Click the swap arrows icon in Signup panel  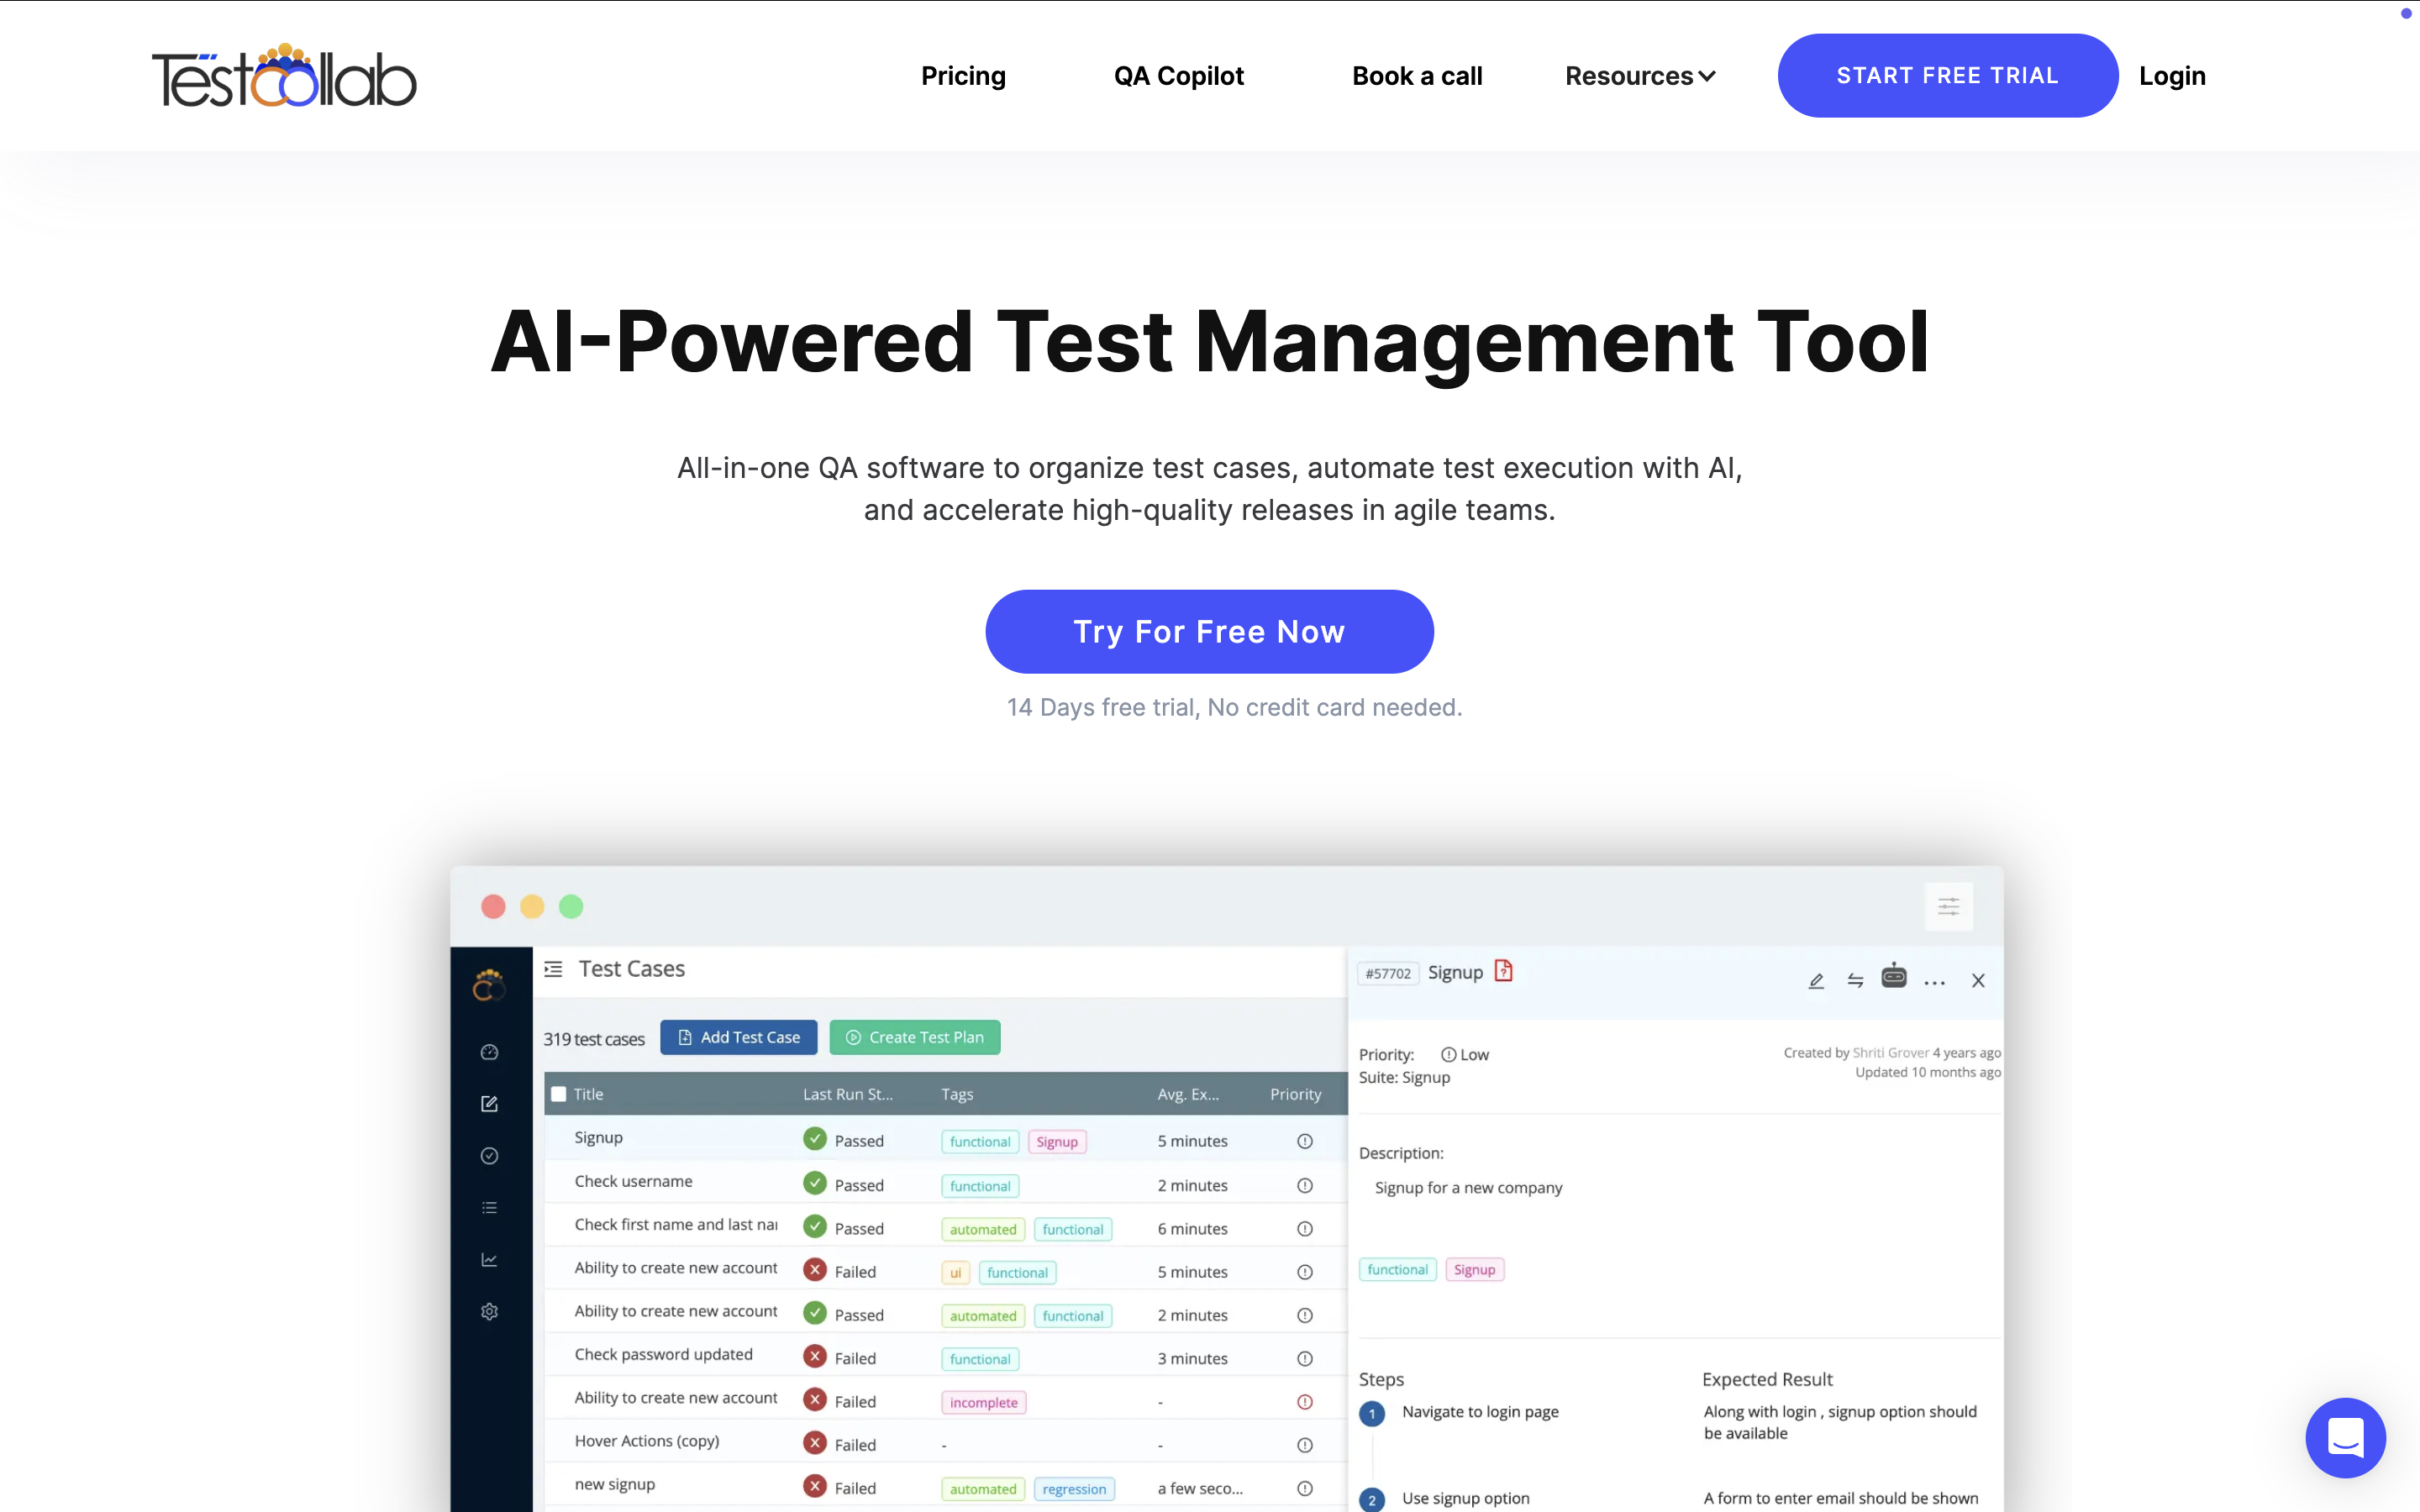click(x=1855, y=981)
